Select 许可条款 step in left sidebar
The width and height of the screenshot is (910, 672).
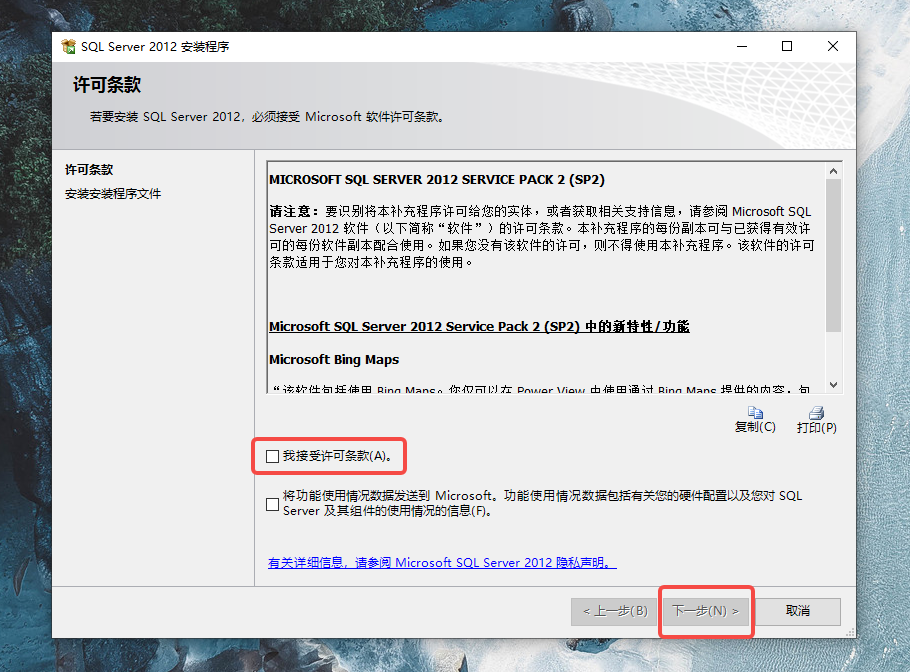89,170
